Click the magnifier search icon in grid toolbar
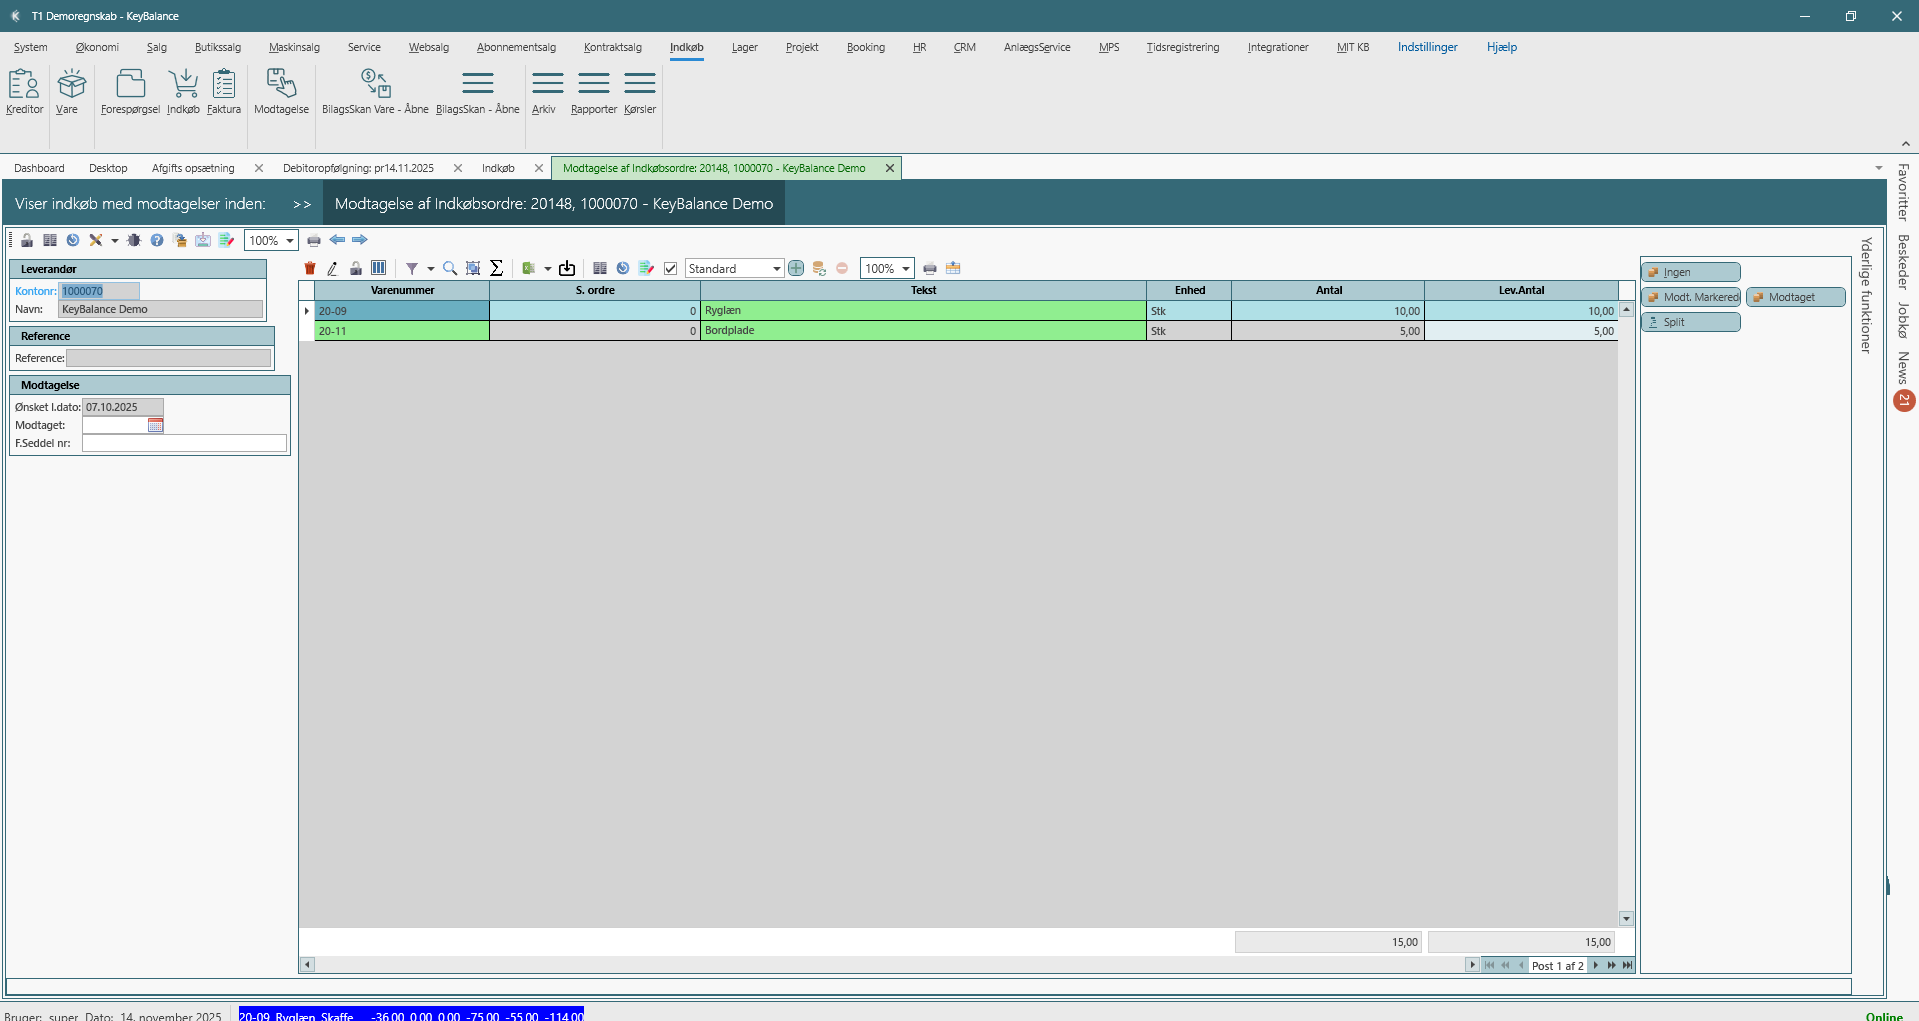The image size is (1919, 1021). point(450,268)
